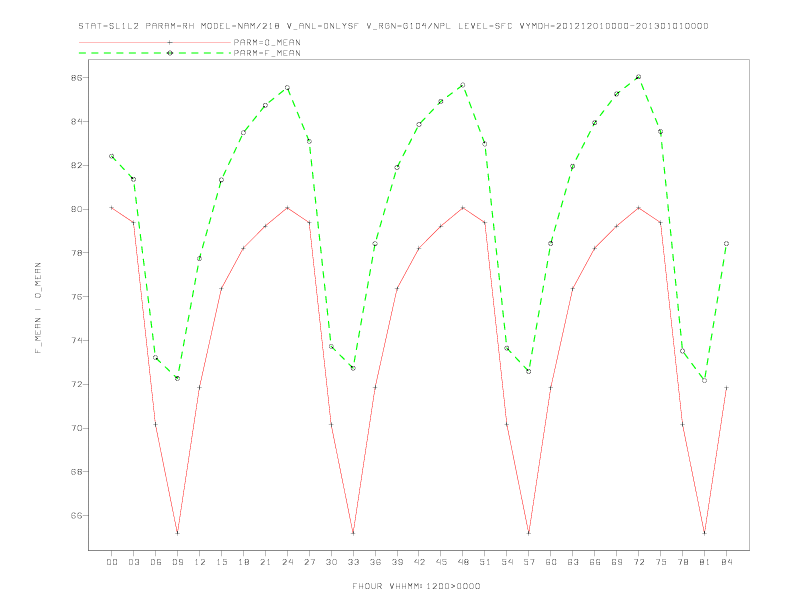Click y-axis tick label 68

pyautogui.click(x=77, y=472)
